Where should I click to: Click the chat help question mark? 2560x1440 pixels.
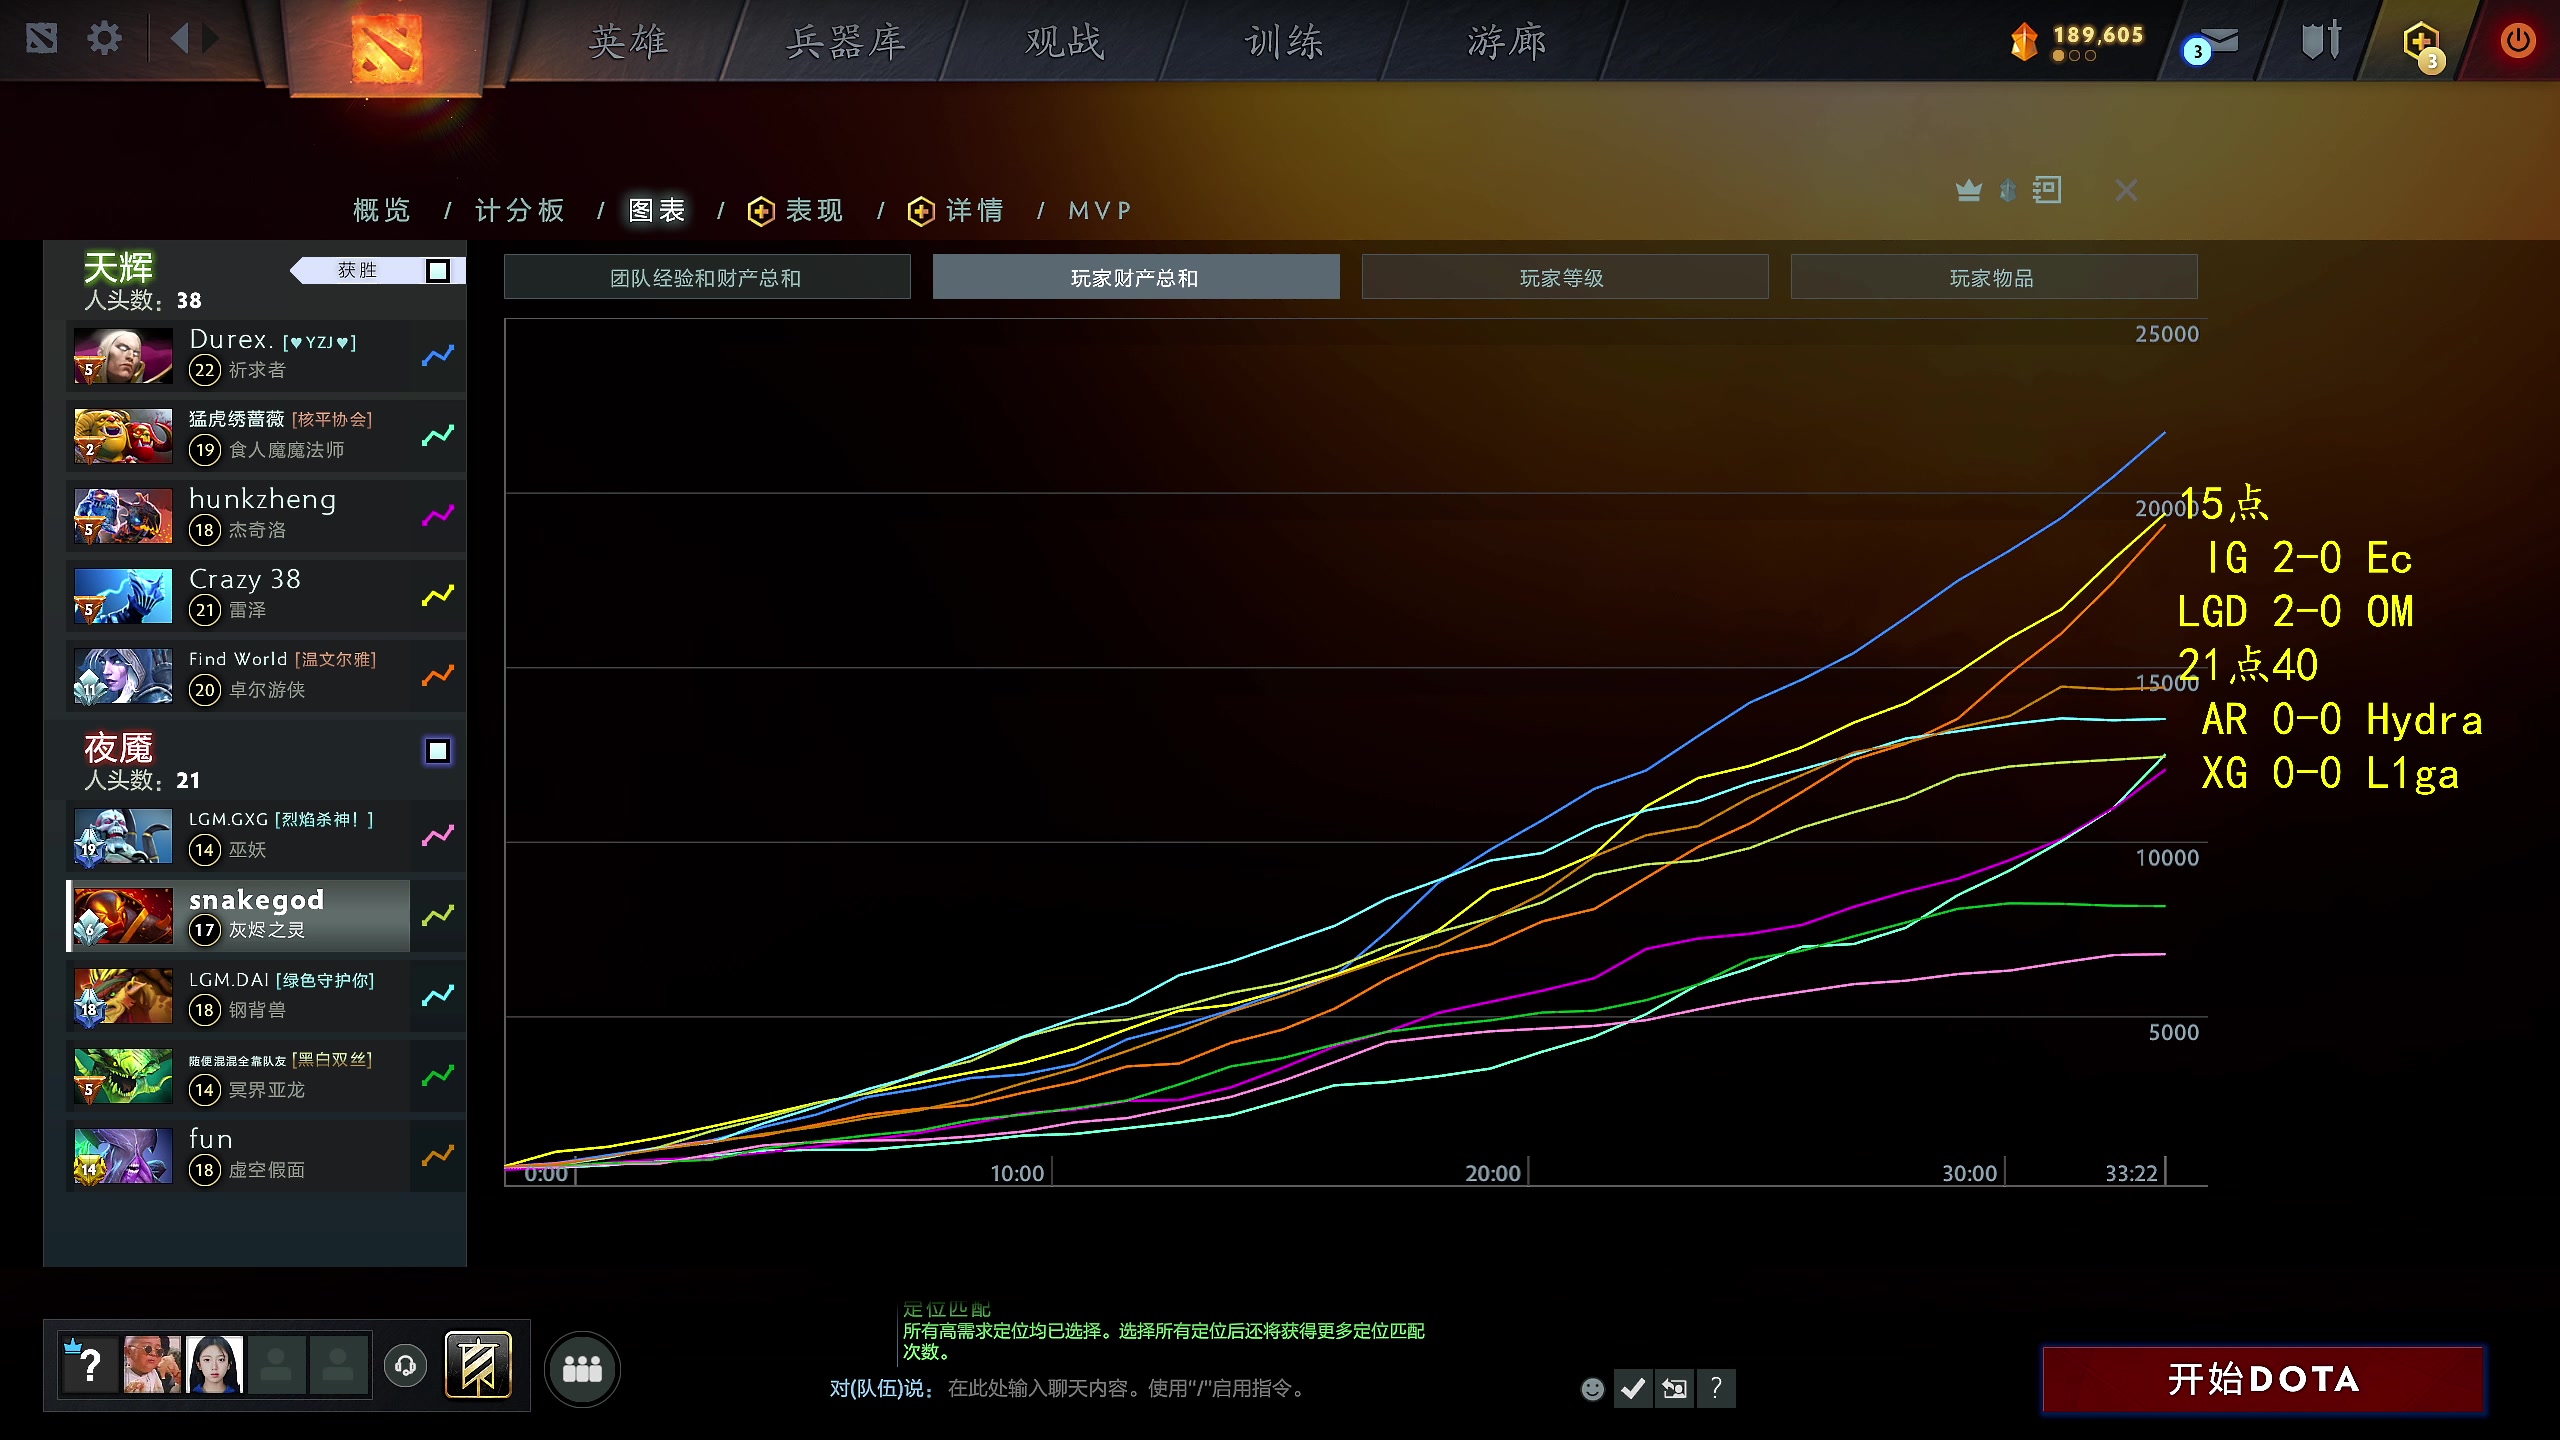pos(1716,1389)
